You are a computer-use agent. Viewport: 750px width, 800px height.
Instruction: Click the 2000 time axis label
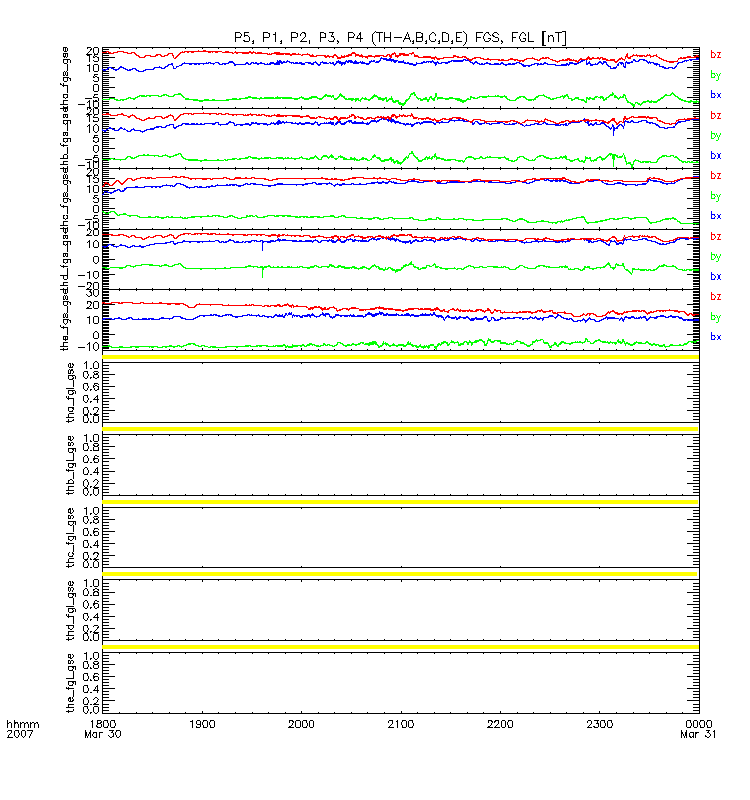click(301, 724)
